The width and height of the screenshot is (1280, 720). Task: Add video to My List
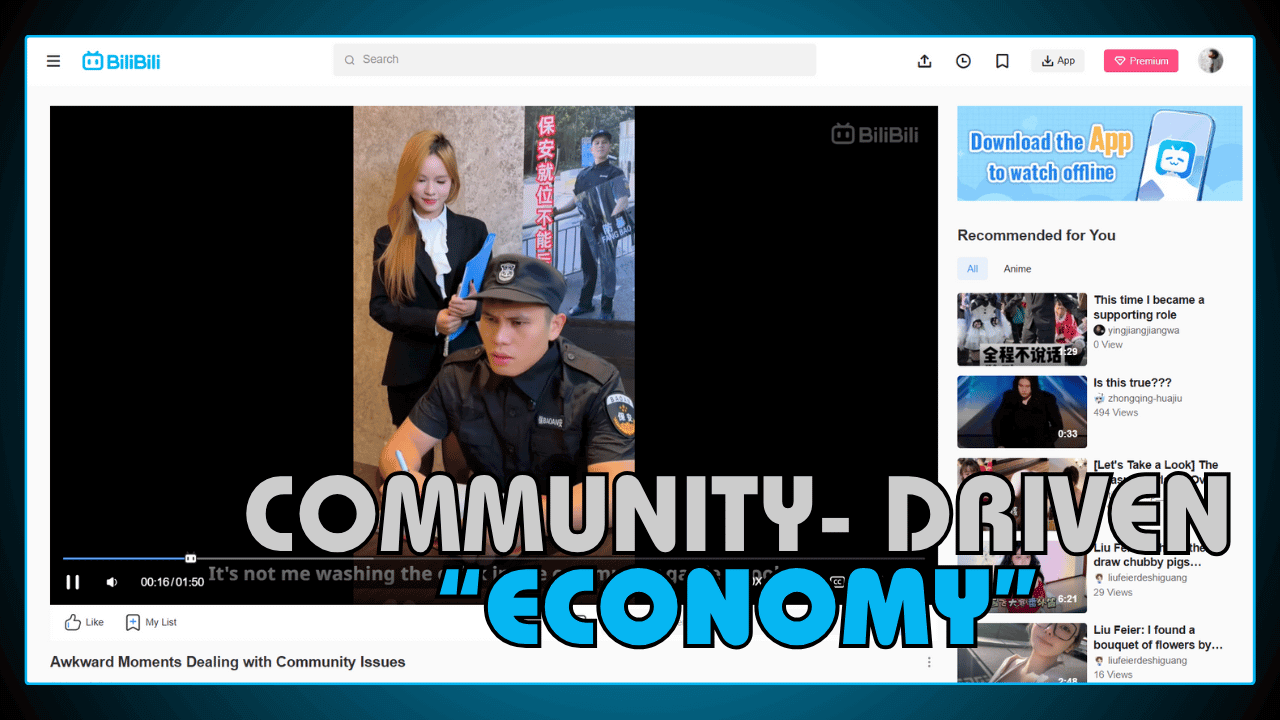(x=151, y=622)
